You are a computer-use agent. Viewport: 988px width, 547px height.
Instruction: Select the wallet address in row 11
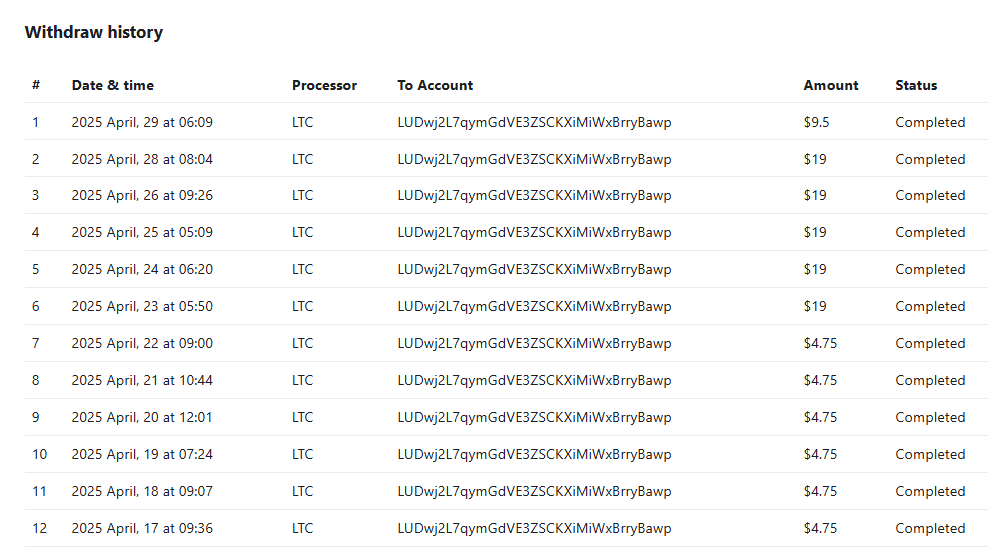click(534, 492)
